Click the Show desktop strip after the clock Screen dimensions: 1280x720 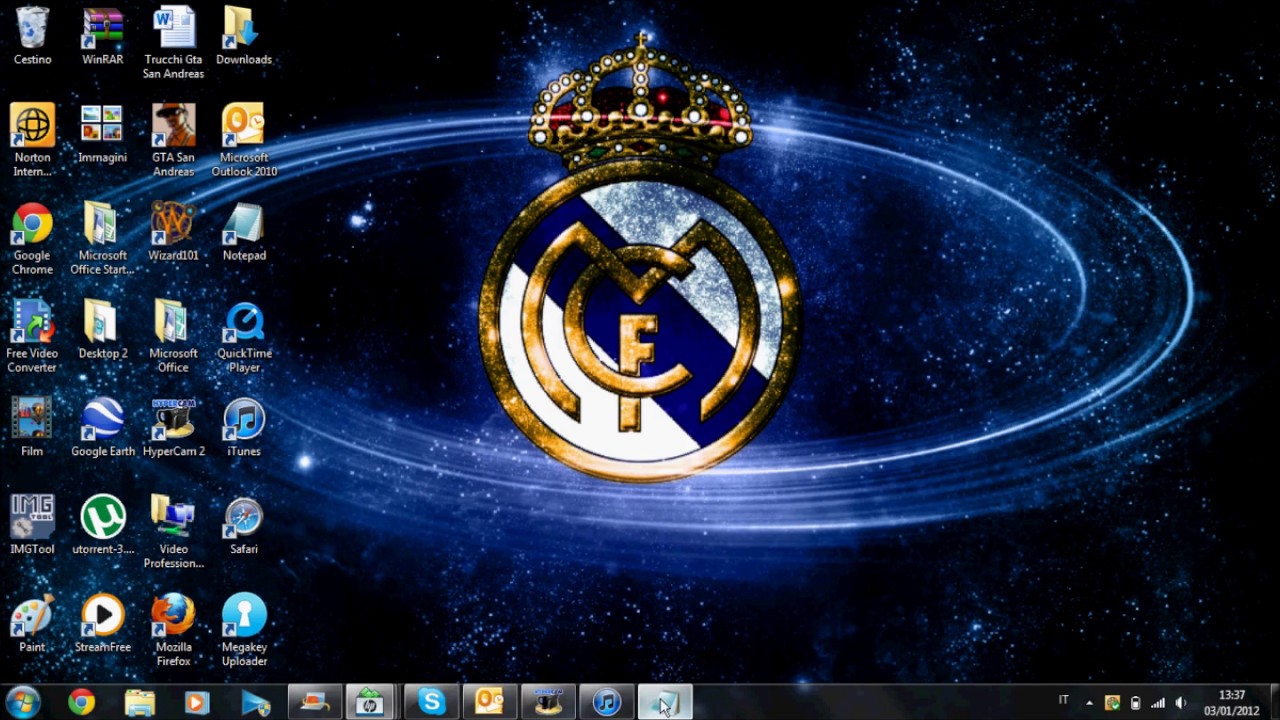1273,702
